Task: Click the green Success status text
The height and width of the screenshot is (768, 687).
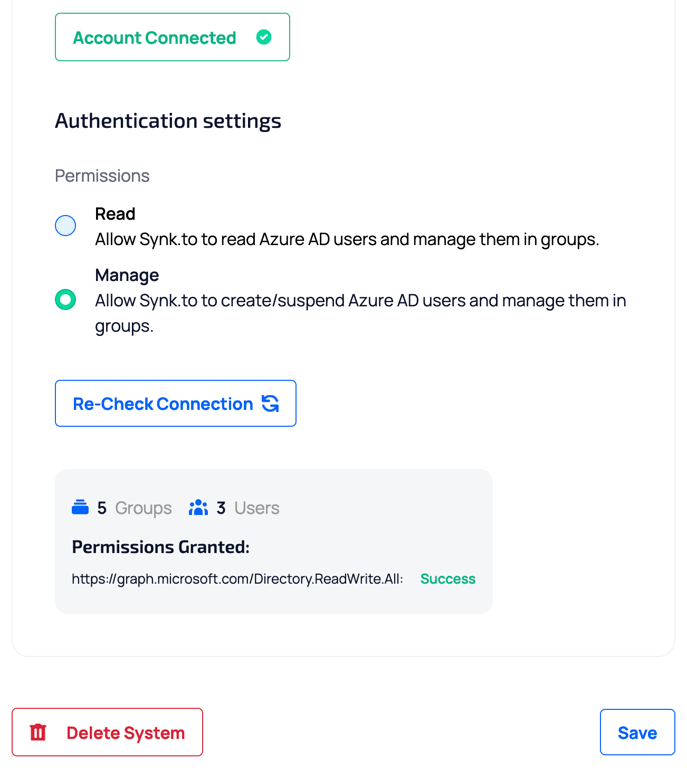Action: pyautogui.click(x=447, y=579)
